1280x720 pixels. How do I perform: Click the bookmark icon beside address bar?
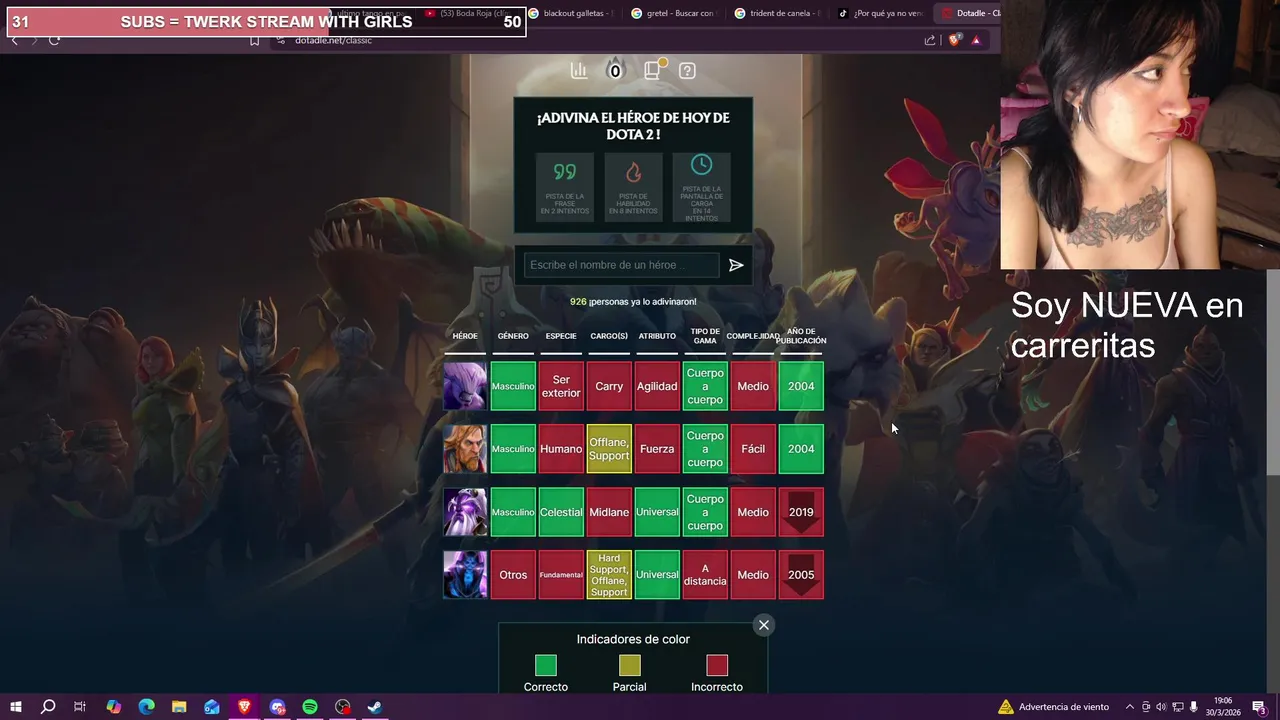[254, 40]
